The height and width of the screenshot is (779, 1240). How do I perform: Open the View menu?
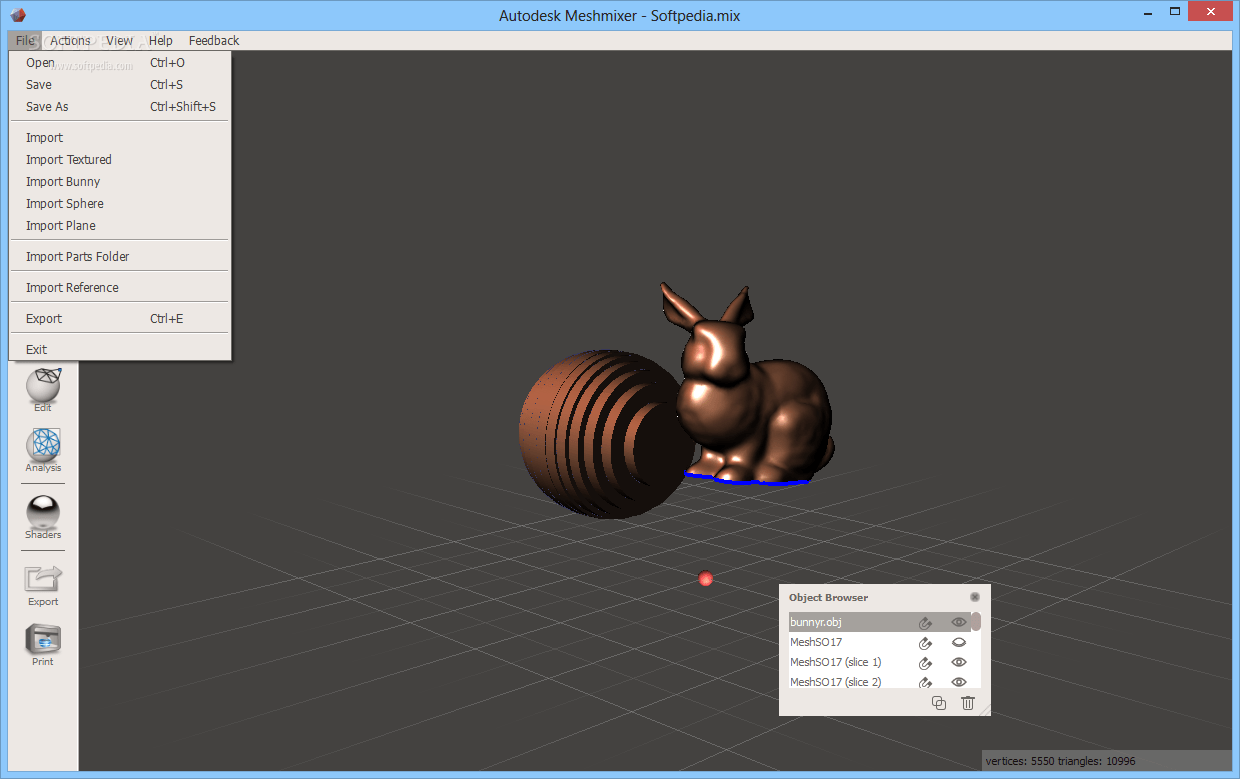point(120,41)
